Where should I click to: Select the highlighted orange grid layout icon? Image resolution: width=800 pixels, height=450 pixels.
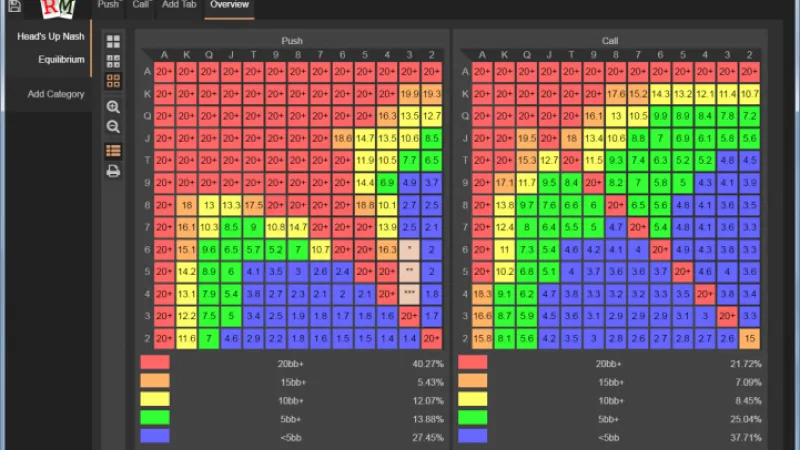[113, 81]
